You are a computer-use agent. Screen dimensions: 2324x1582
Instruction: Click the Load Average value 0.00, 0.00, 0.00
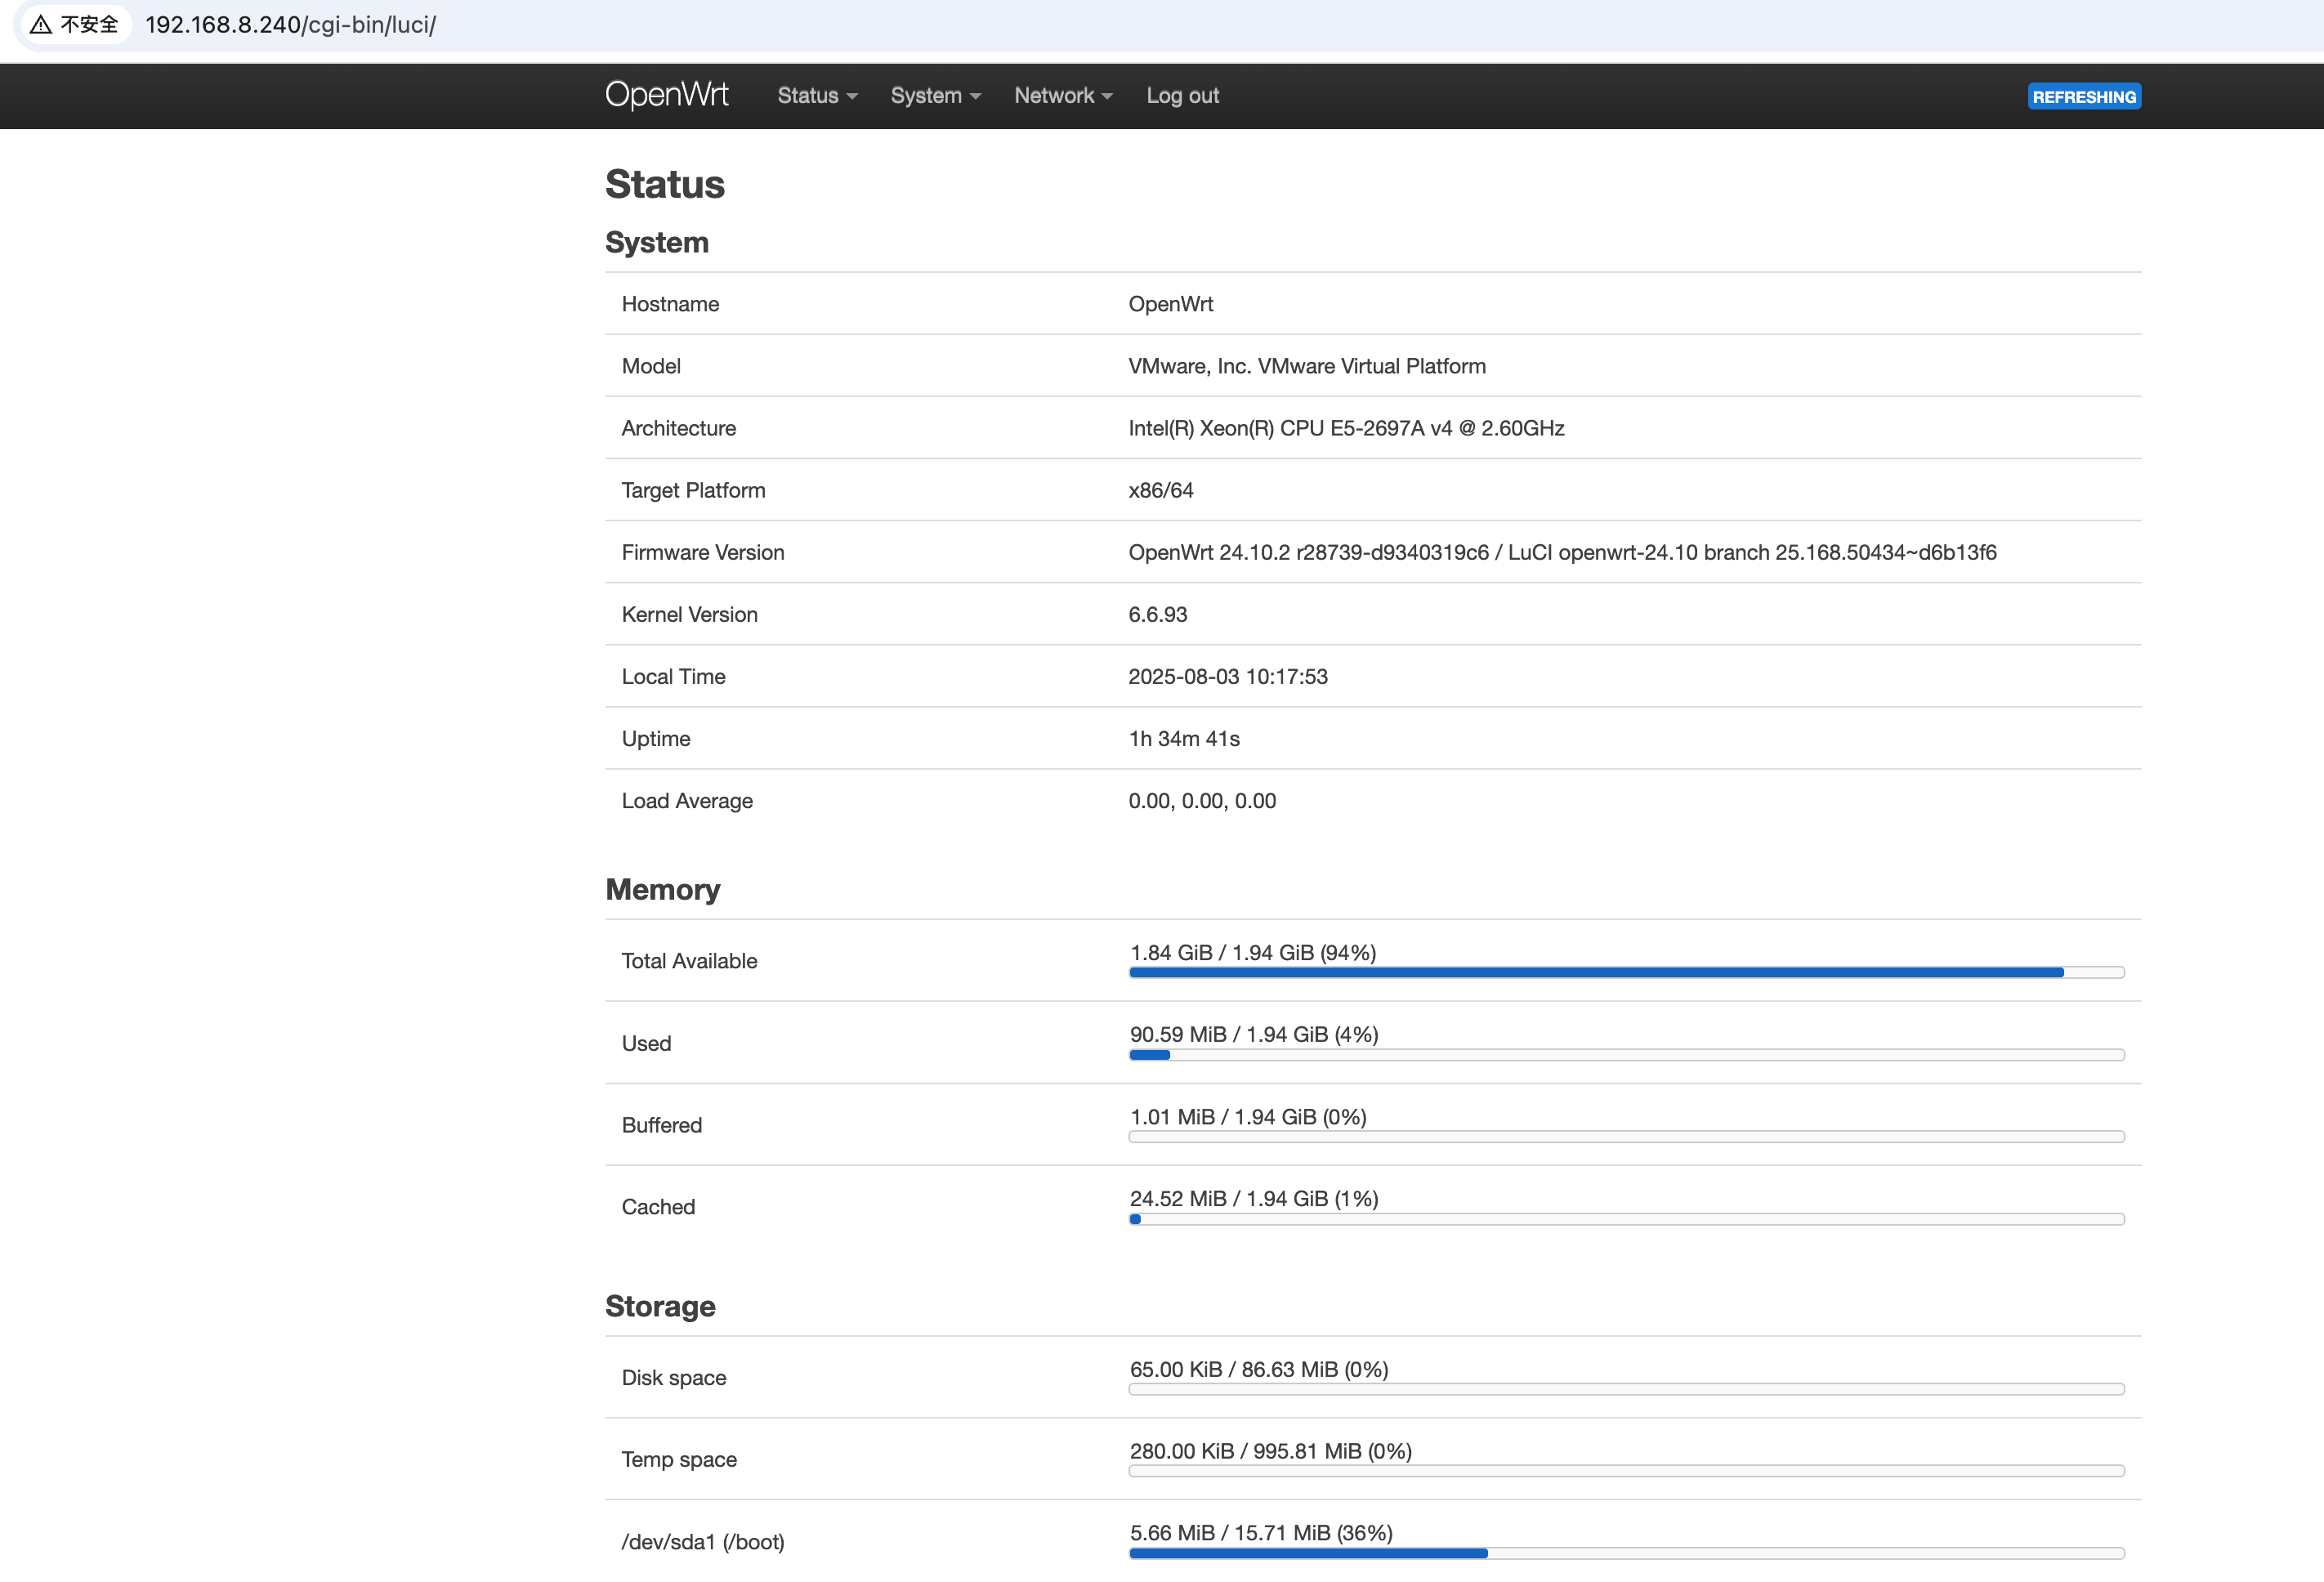click(x=1202, y=801)
